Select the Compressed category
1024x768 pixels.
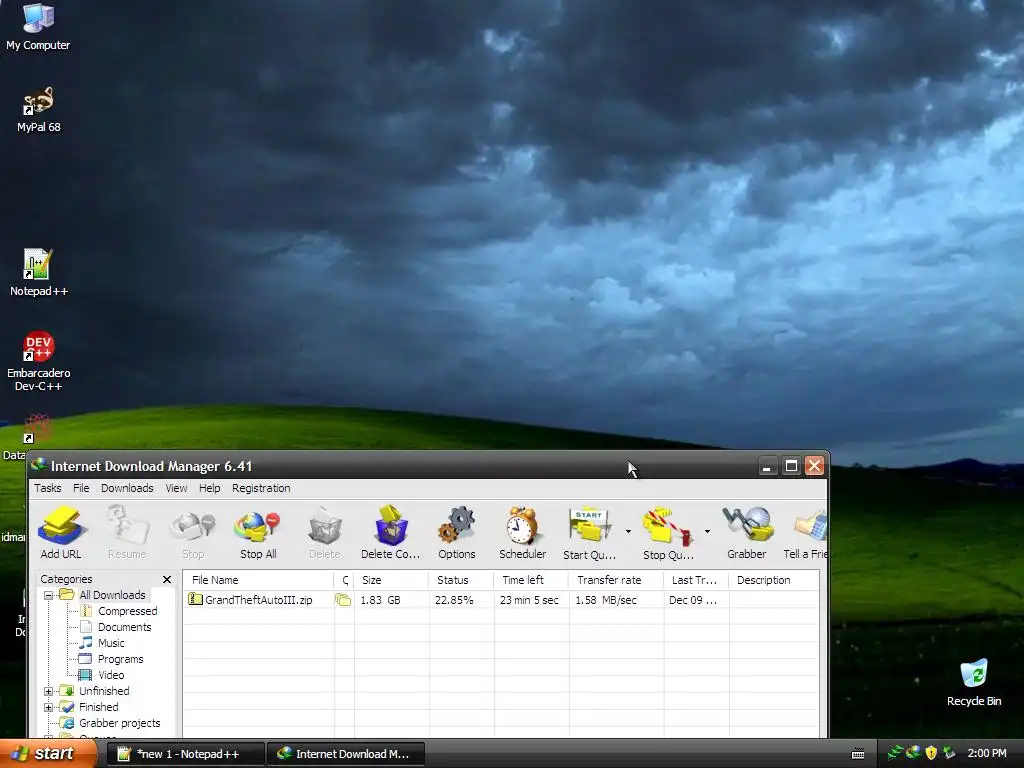(x=127, y=611)
